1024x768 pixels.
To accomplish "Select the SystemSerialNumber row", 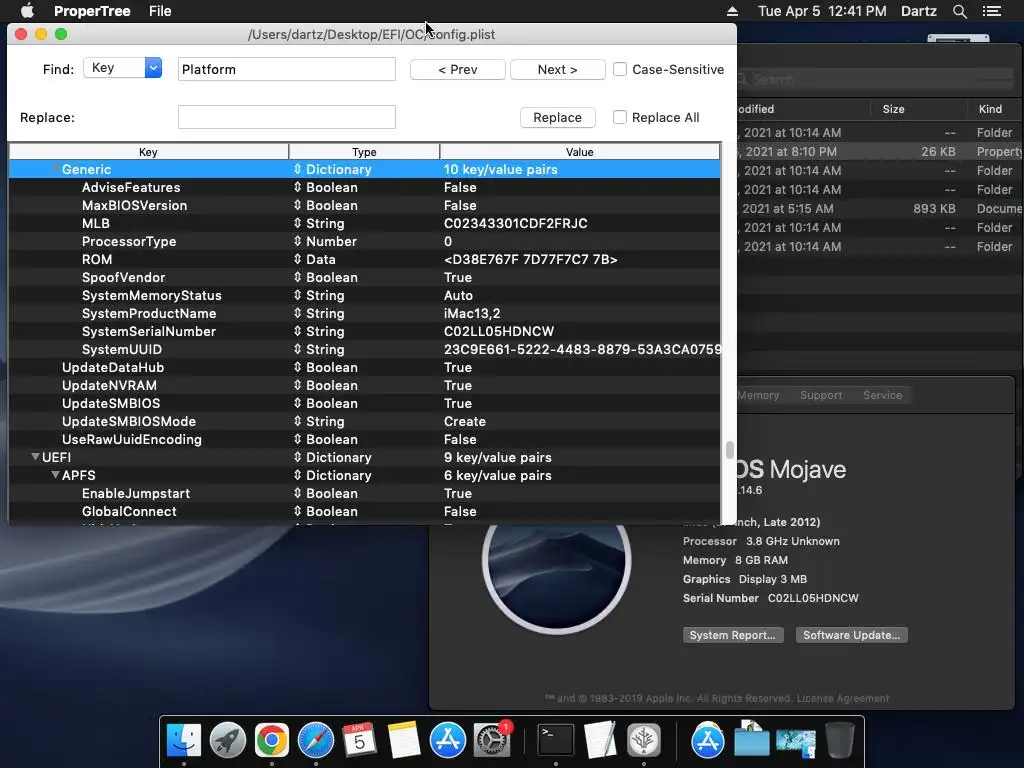I will tap(364, 331).
